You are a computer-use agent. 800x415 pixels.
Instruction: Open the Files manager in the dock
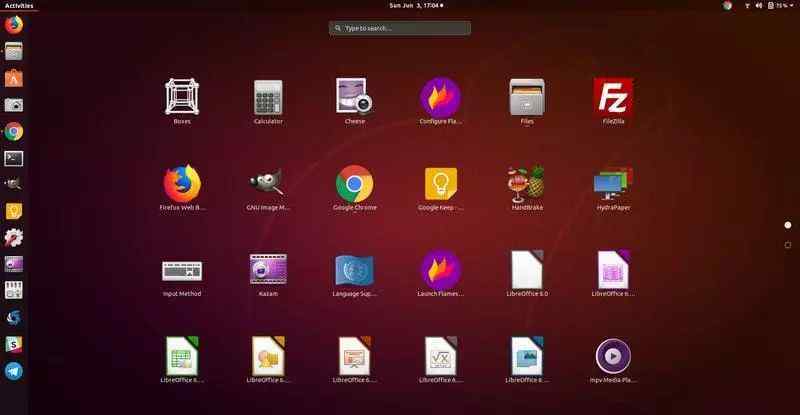(x=14, y=52)
